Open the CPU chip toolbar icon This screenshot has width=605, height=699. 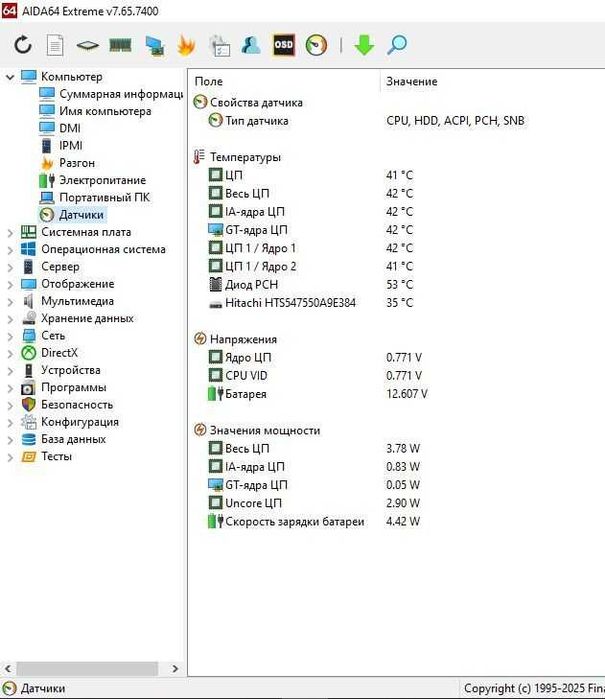tap(87, 45)
